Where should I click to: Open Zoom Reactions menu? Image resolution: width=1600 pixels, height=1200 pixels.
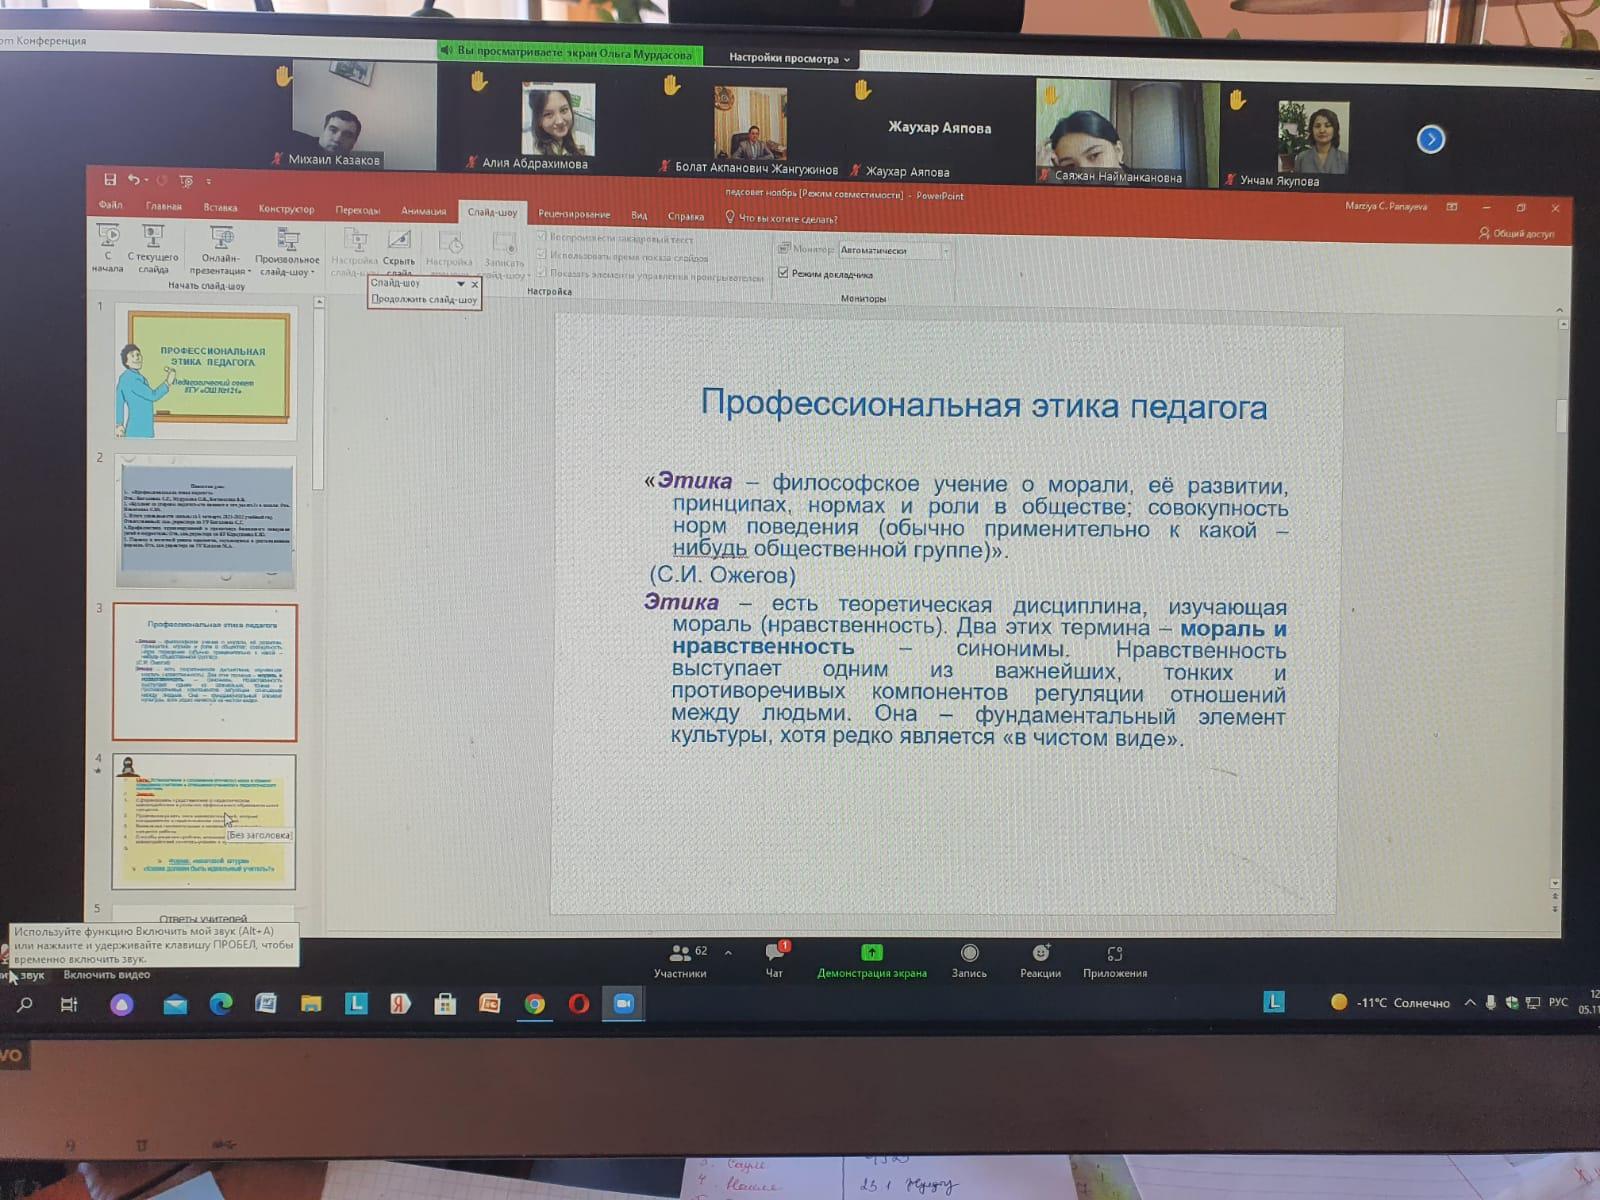coord(1040,958)
